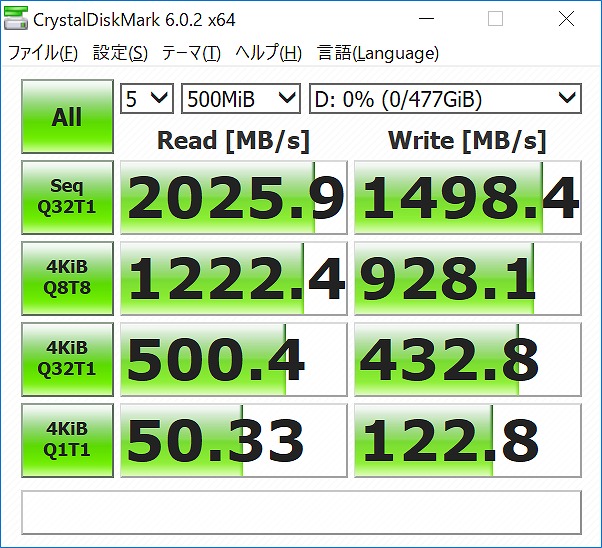The width and height of the screenshot is (602, 548).
Task: Start the 4KiB Q1T1 test
Action: click(x=68, y=440)
